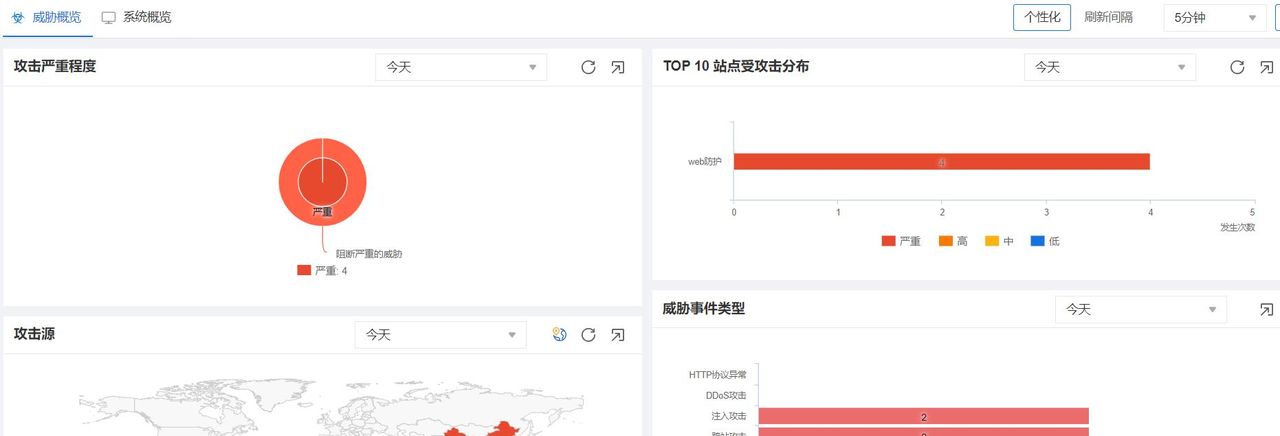Click the globe map icon in 攻击源
The height and width of the screenshot is (436, 1280).
560,335
